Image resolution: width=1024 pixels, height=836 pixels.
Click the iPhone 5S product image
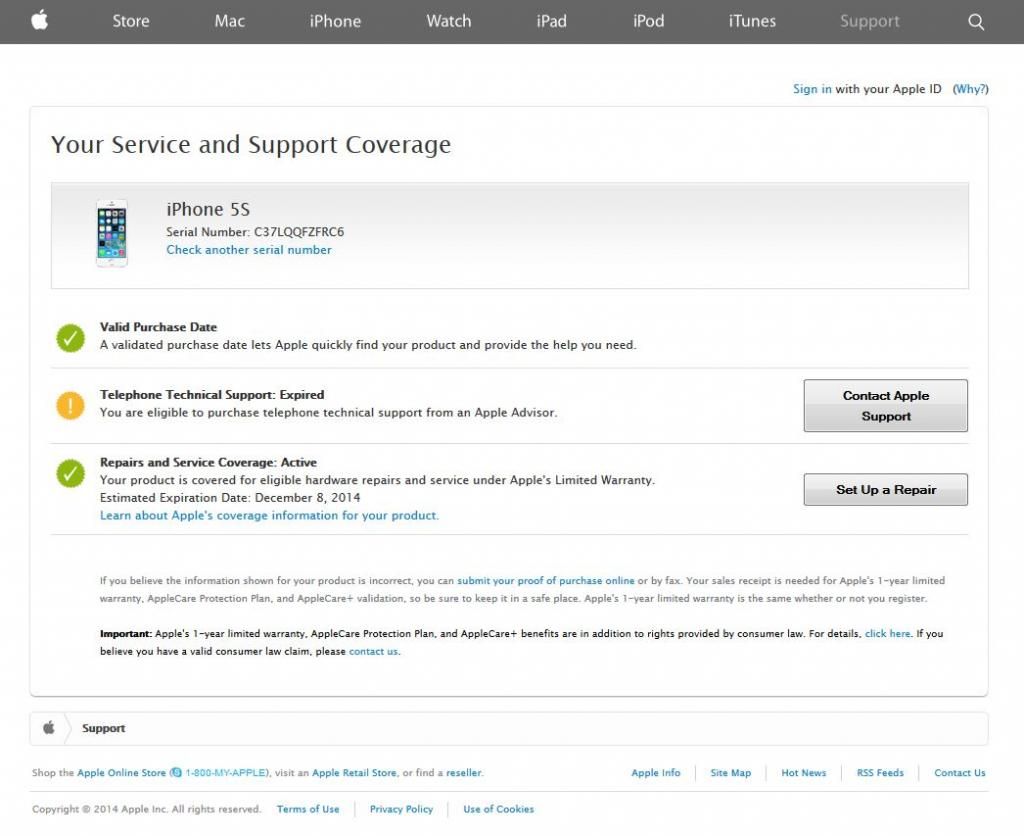(112, 234)
